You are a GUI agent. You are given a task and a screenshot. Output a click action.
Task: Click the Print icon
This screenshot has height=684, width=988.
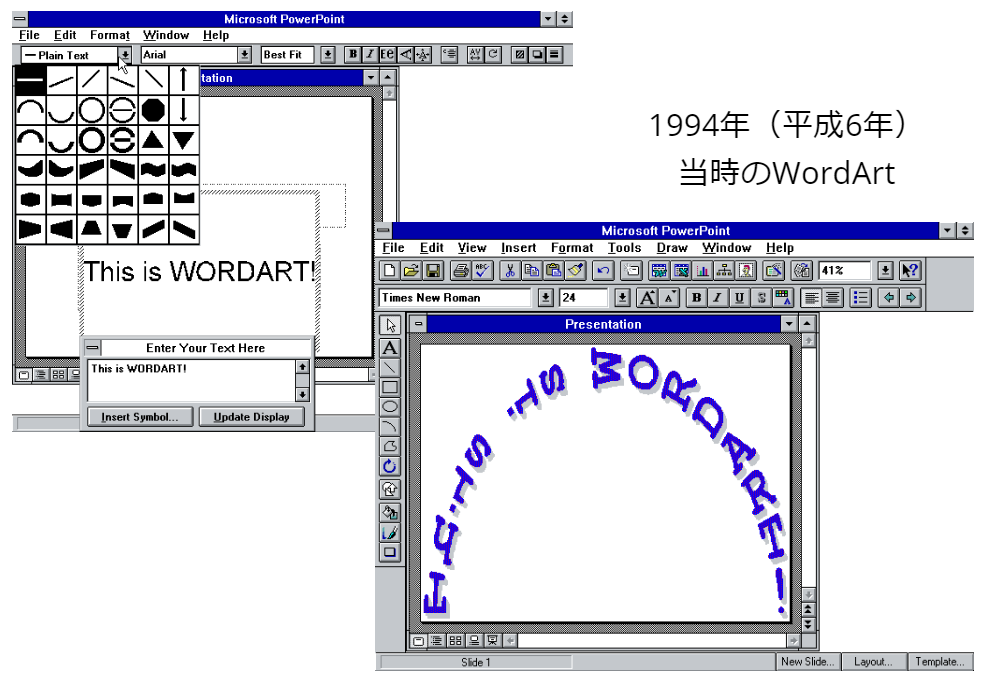coord(461,271)
